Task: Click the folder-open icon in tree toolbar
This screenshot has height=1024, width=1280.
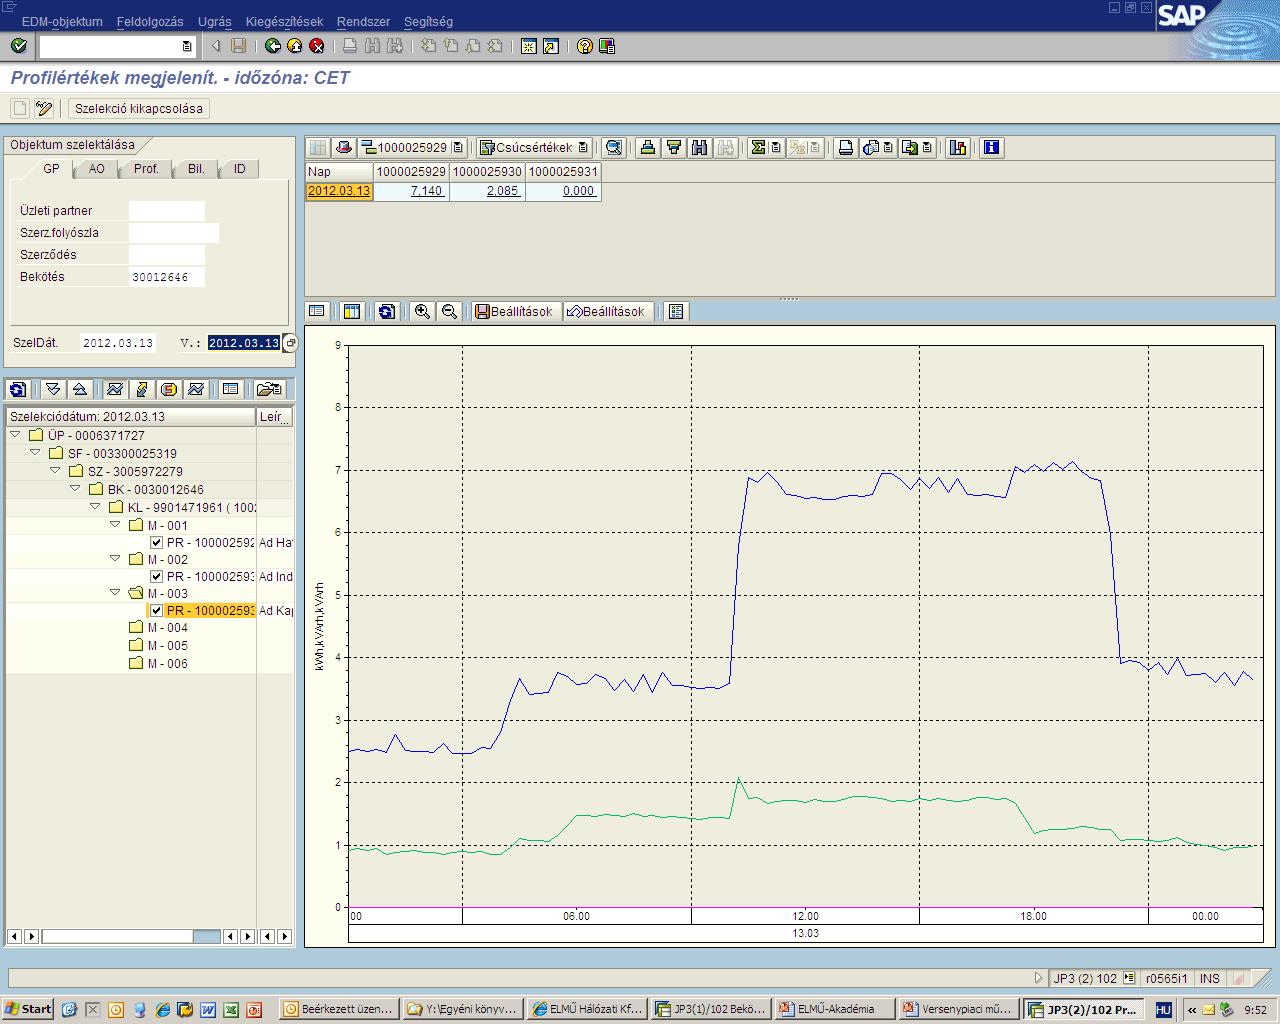Action: 268,389
